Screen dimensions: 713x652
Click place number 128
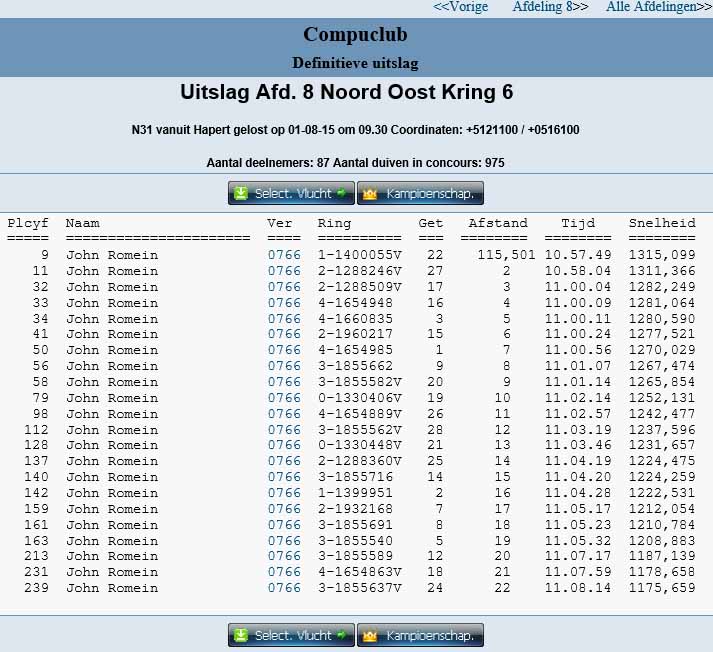coord(36,445)
